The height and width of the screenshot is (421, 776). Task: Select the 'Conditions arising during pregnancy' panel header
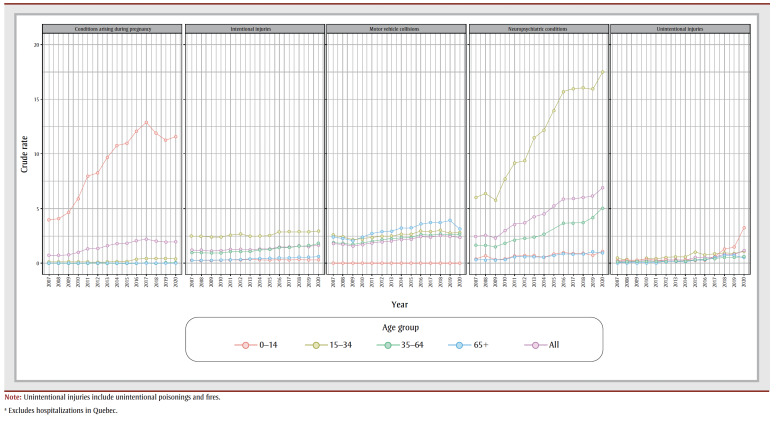click(112, 28)
